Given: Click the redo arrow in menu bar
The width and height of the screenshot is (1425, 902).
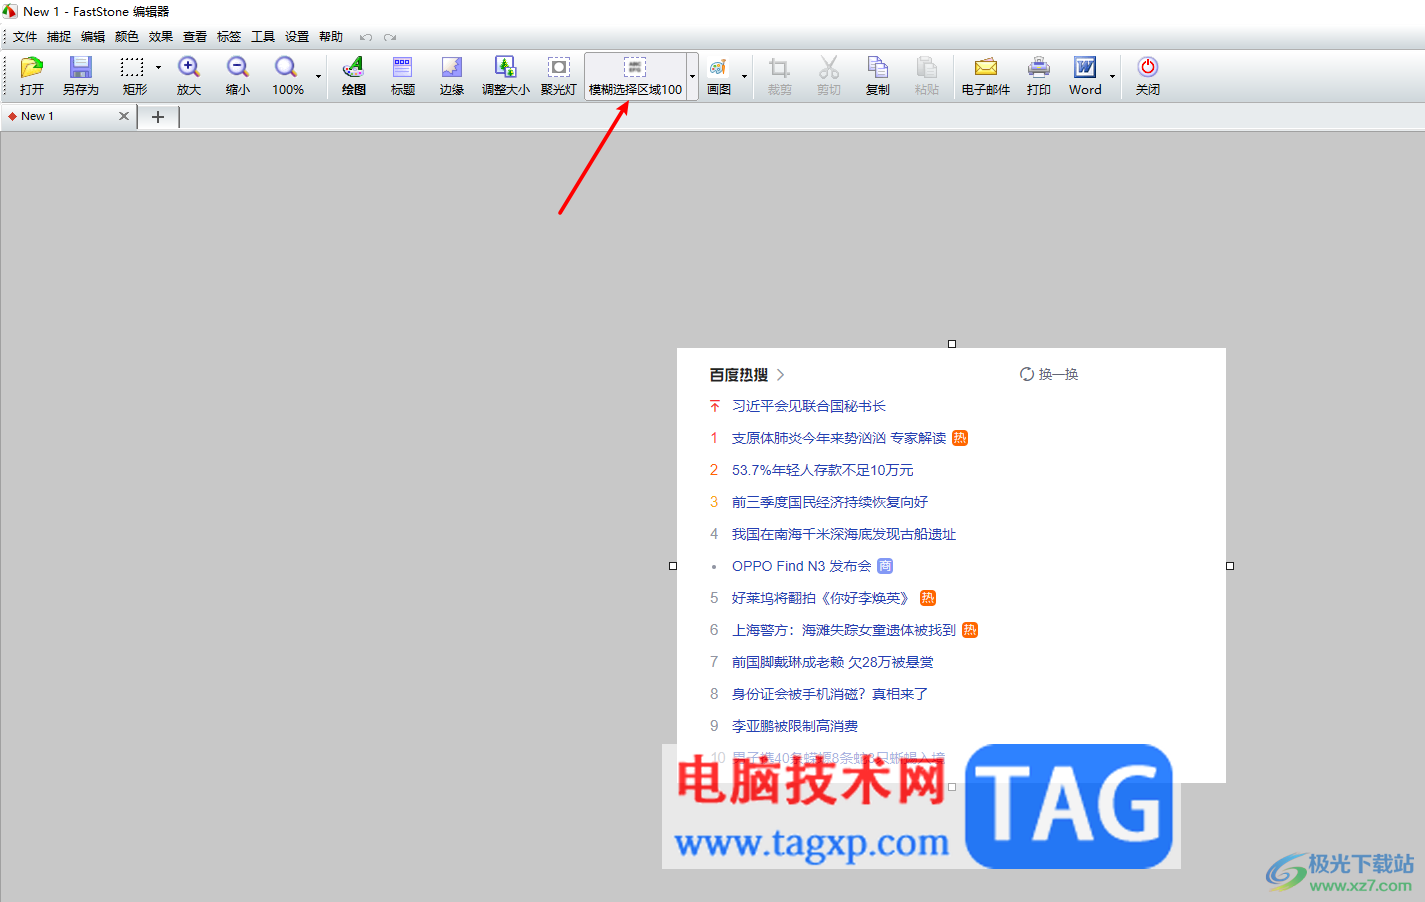Looking at the screenshot, I should coord(390,37).
